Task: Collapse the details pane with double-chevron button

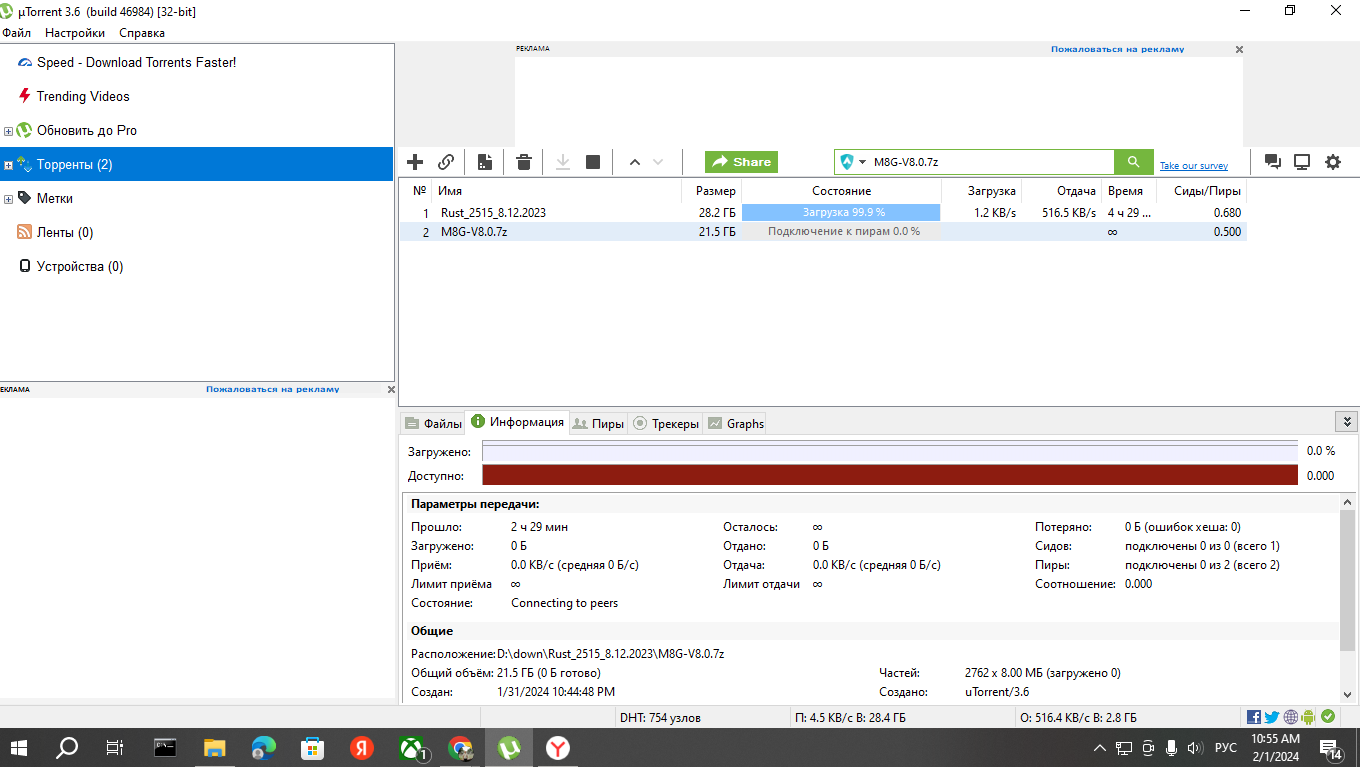Action: pyautogui.click(x=1347, y=422)
